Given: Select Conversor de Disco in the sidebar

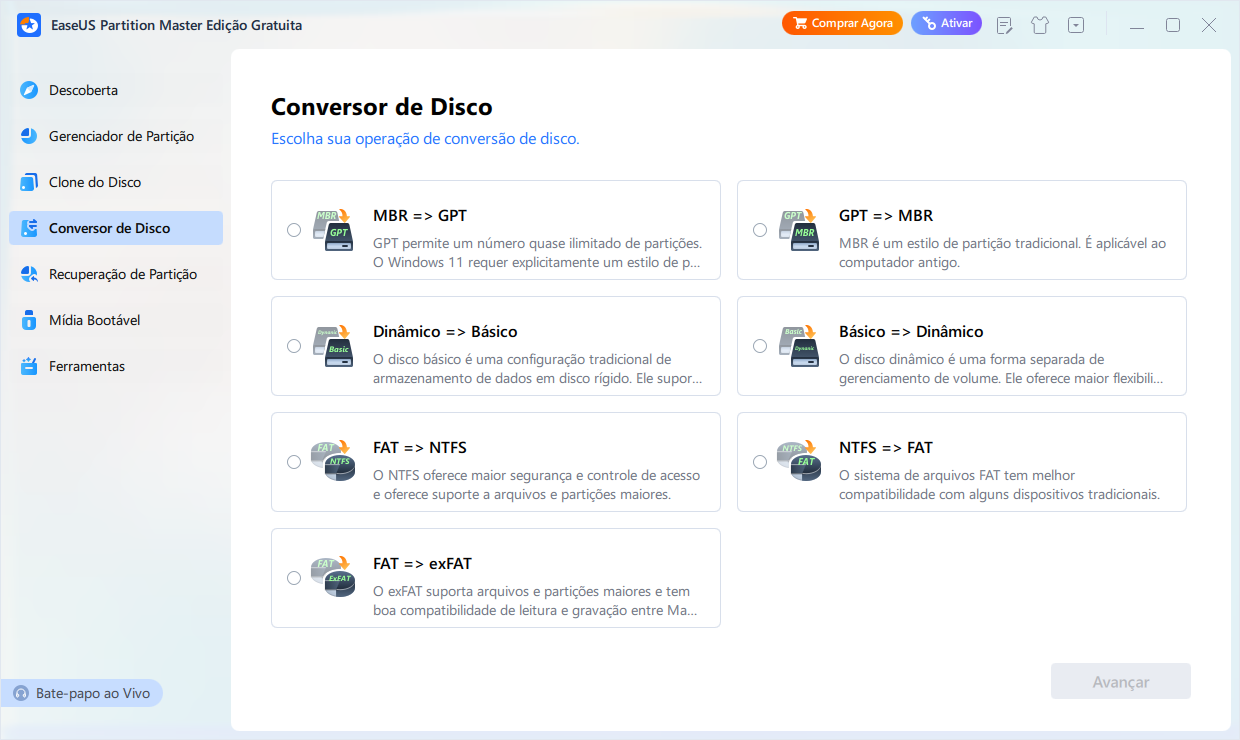Looking at the screenshot, I should click(x=116, y=228).
